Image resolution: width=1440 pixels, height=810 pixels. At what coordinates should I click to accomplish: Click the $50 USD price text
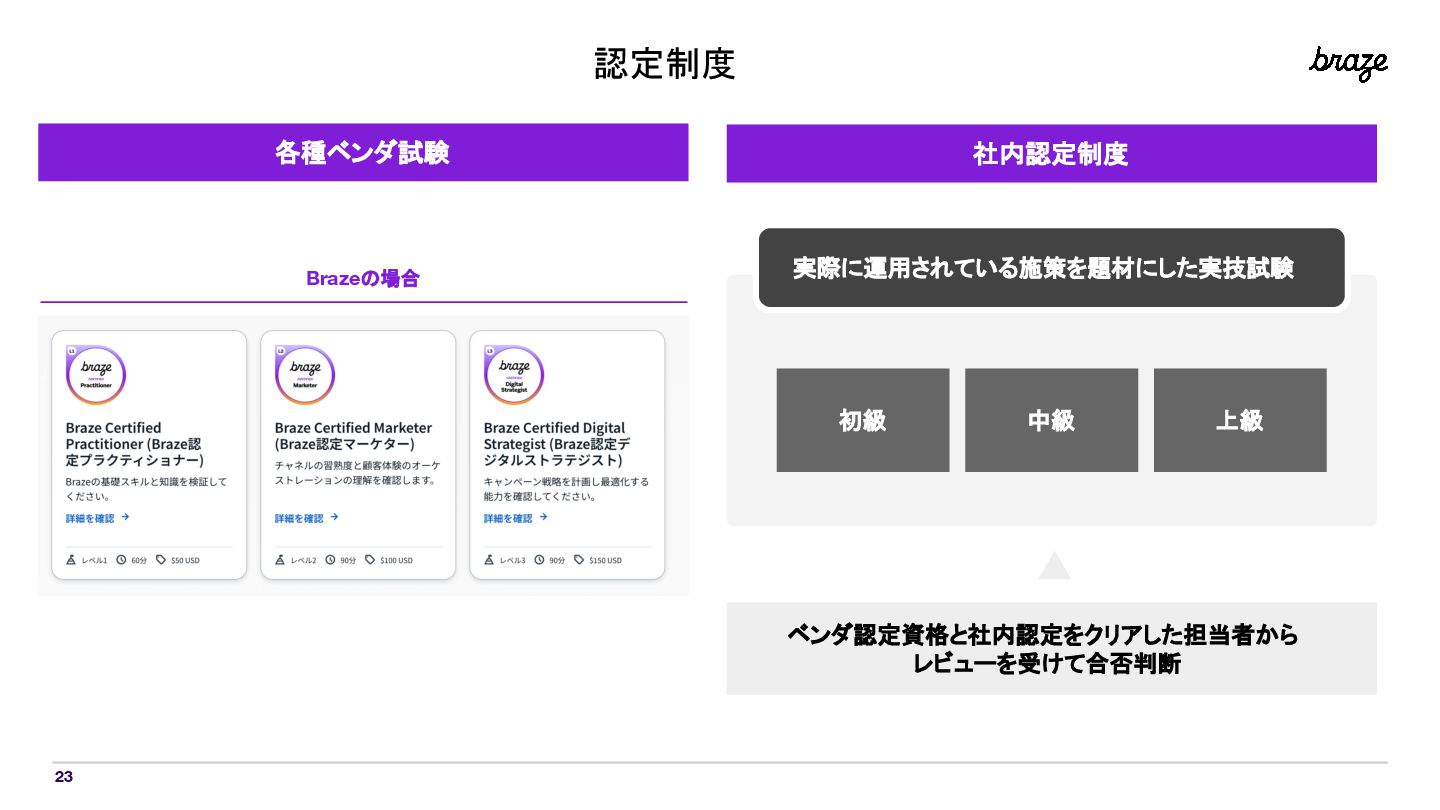click(x=185, y=560)
